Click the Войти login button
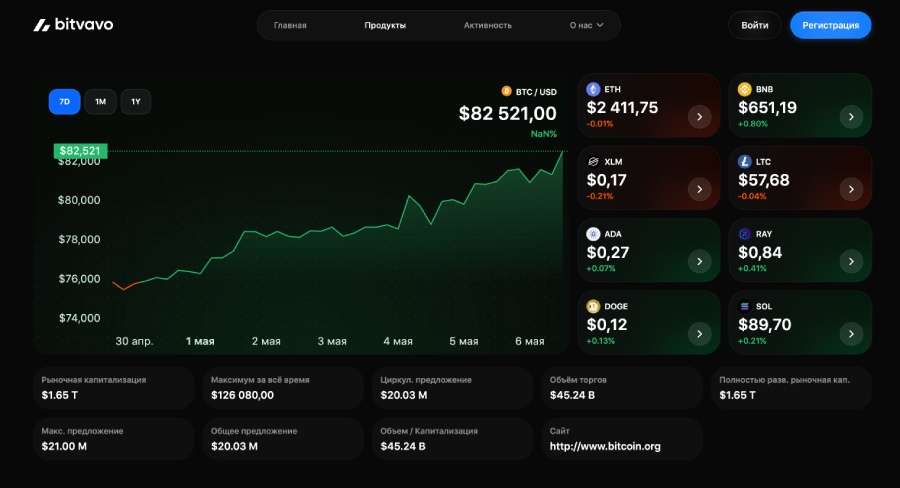The width and height of the screenshot is (900, 488). [755, 25]
